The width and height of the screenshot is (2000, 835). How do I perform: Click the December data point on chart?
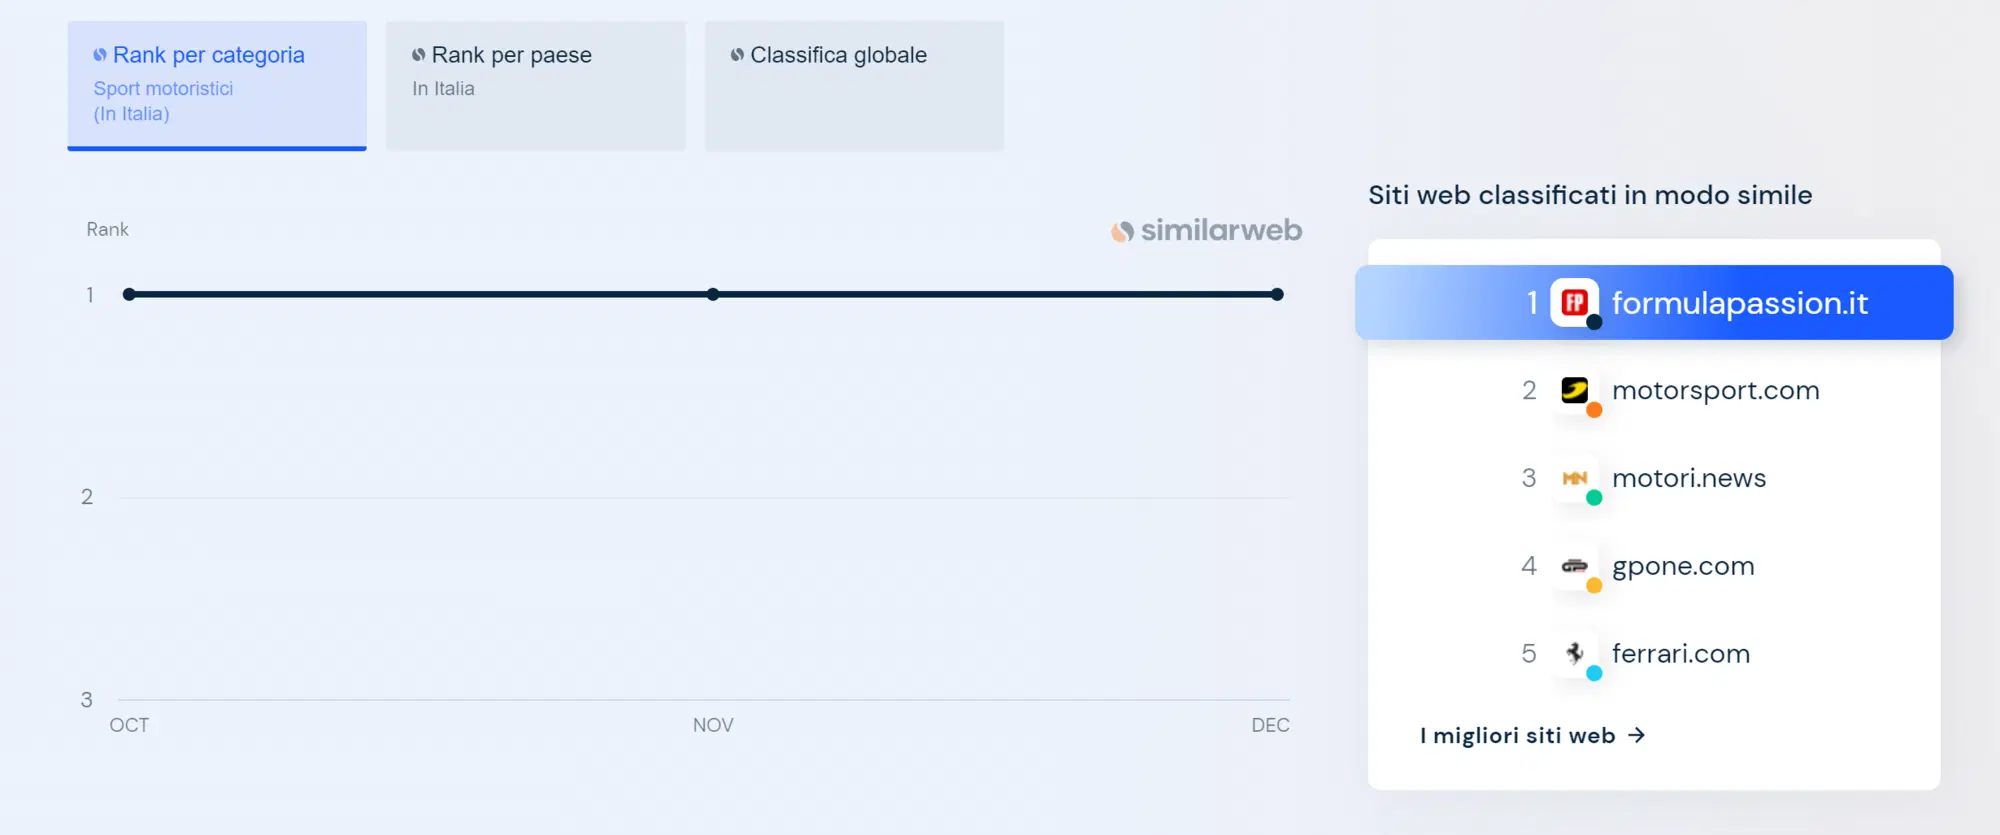click(x=1277, y=294)
